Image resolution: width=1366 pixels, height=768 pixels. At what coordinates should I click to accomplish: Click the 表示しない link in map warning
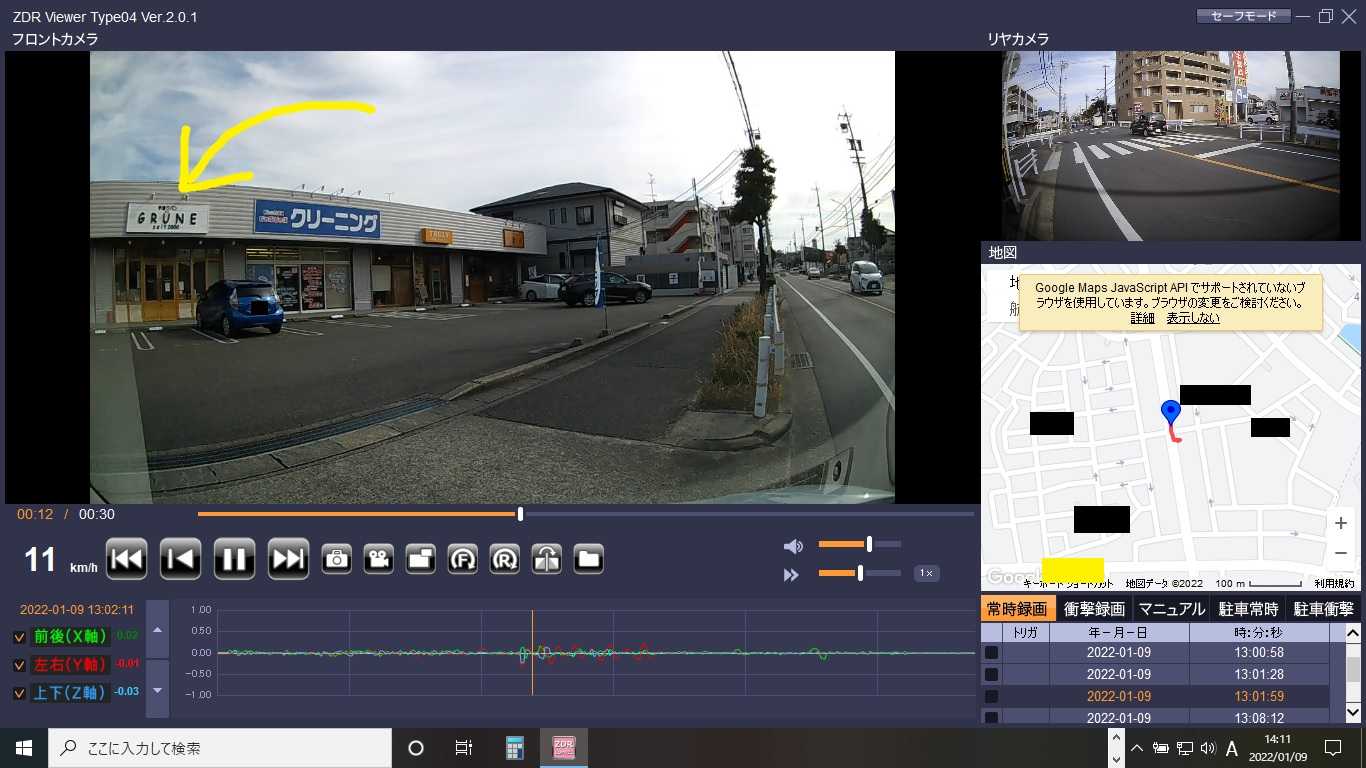[x=1193, y=318]
